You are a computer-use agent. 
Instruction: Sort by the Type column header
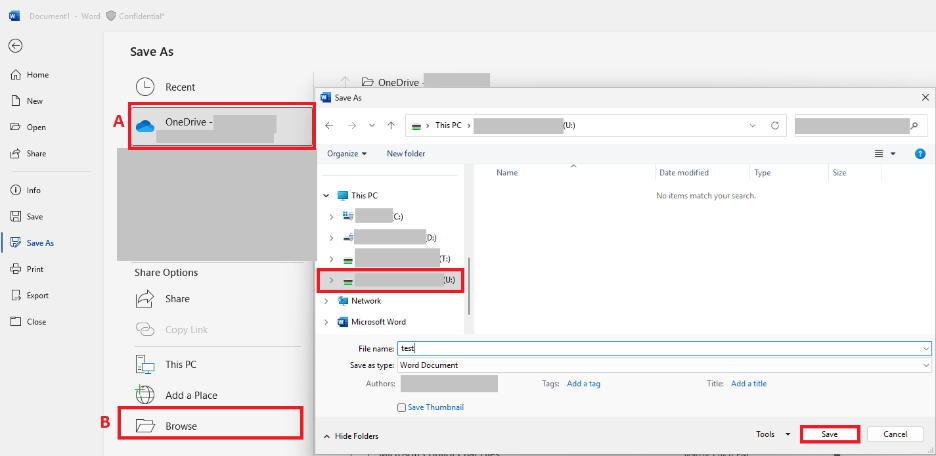pos(762,172)
